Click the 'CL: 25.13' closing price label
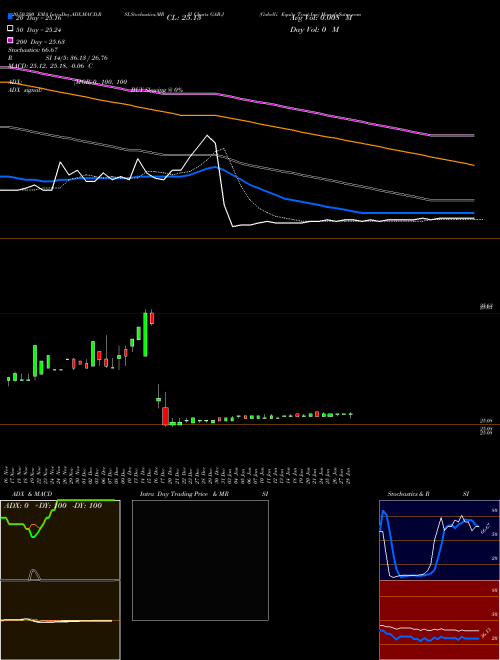The width and height of the screenshot is (500, 660). (184, 18)
